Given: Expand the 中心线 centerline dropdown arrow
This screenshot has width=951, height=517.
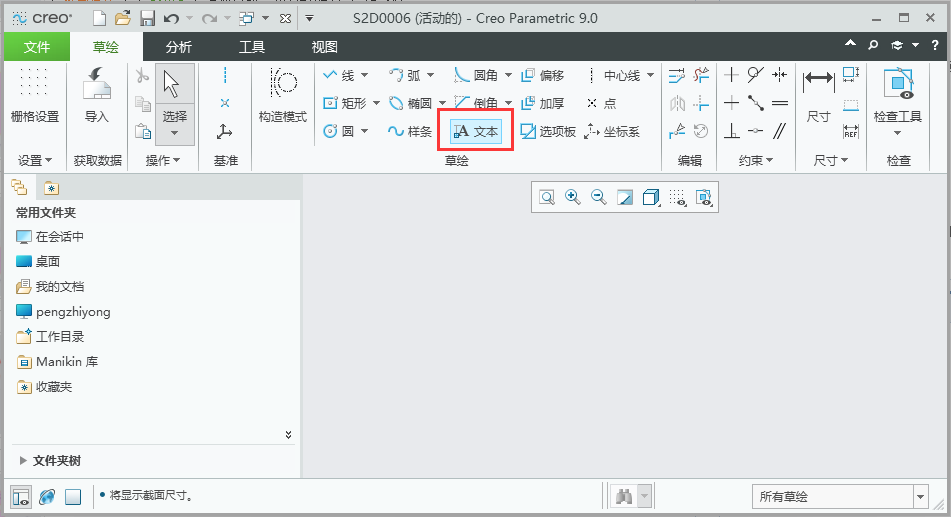Looking at the screenshot, I should point(650,75).
